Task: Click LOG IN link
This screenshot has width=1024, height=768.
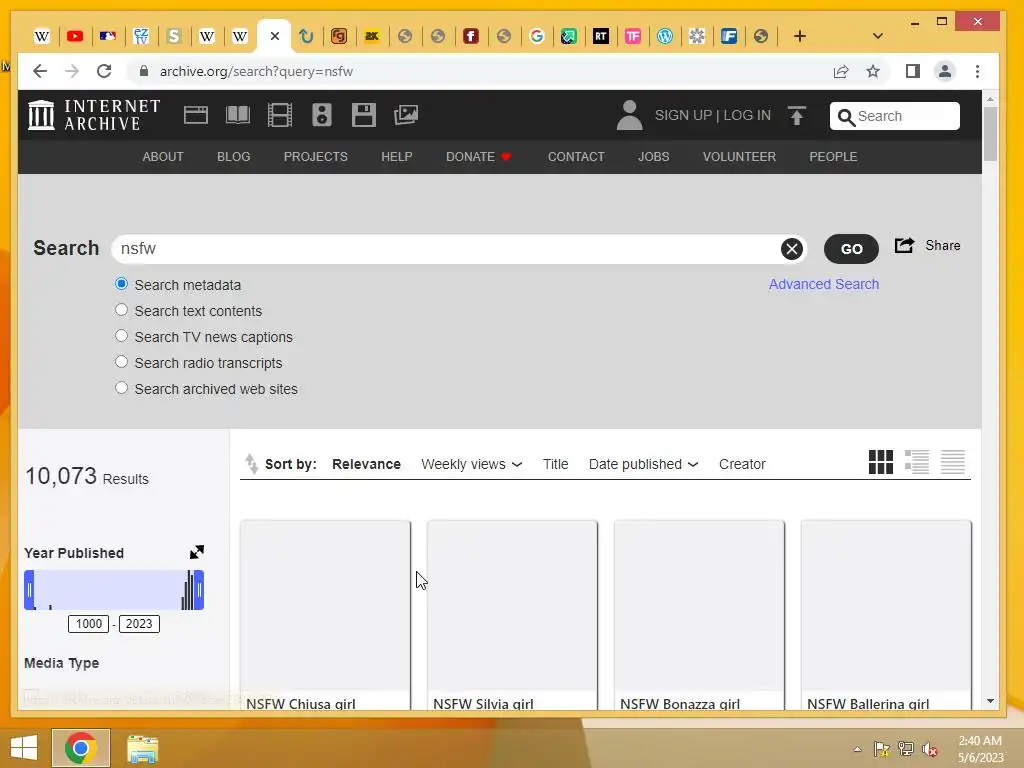Action: pos(747,116)
